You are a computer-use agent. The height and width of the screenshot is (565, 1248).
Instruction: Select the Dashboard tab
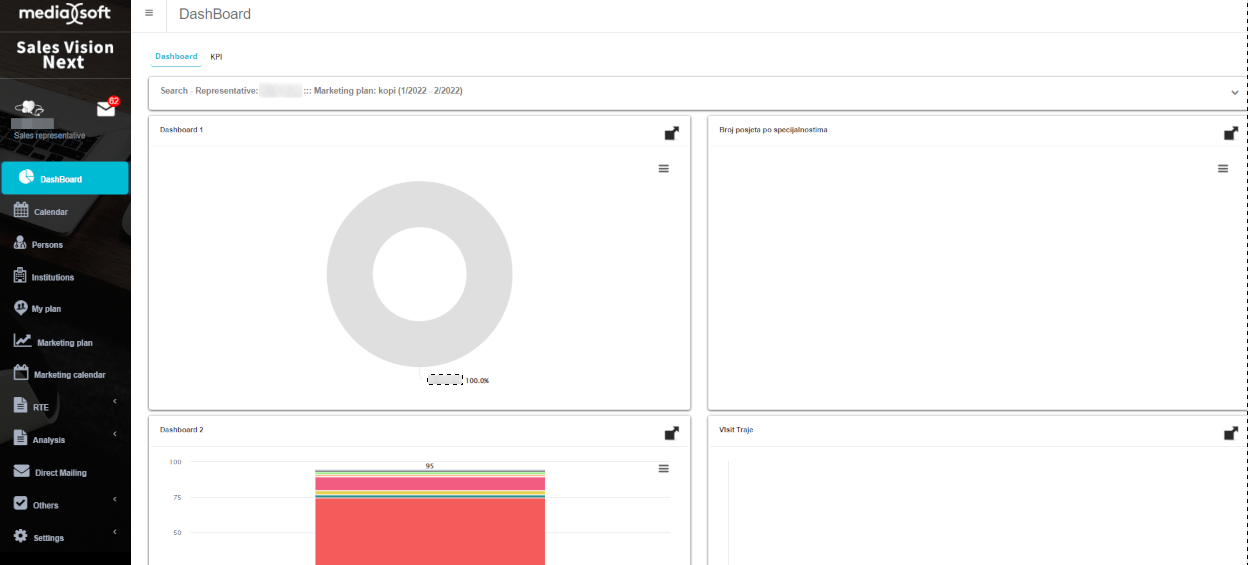(x=176, y=57)
